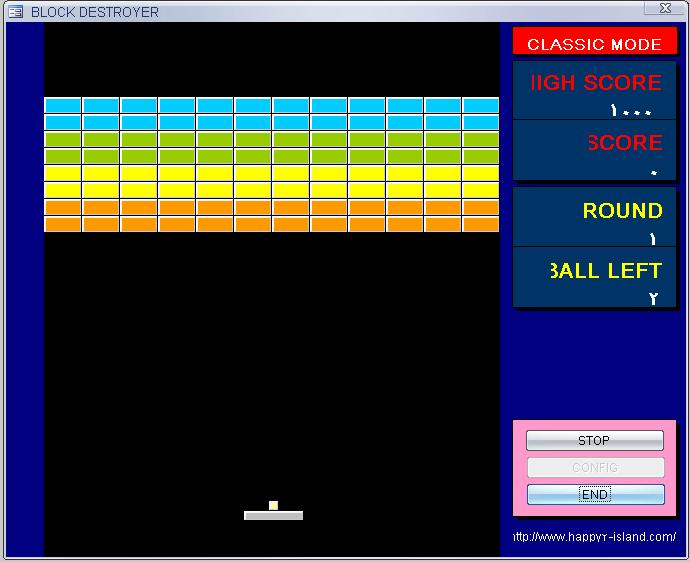Screen dimensions: 690x562
Task: Click the STOP button
Action: pyautogui.click(x=595, y=441)
